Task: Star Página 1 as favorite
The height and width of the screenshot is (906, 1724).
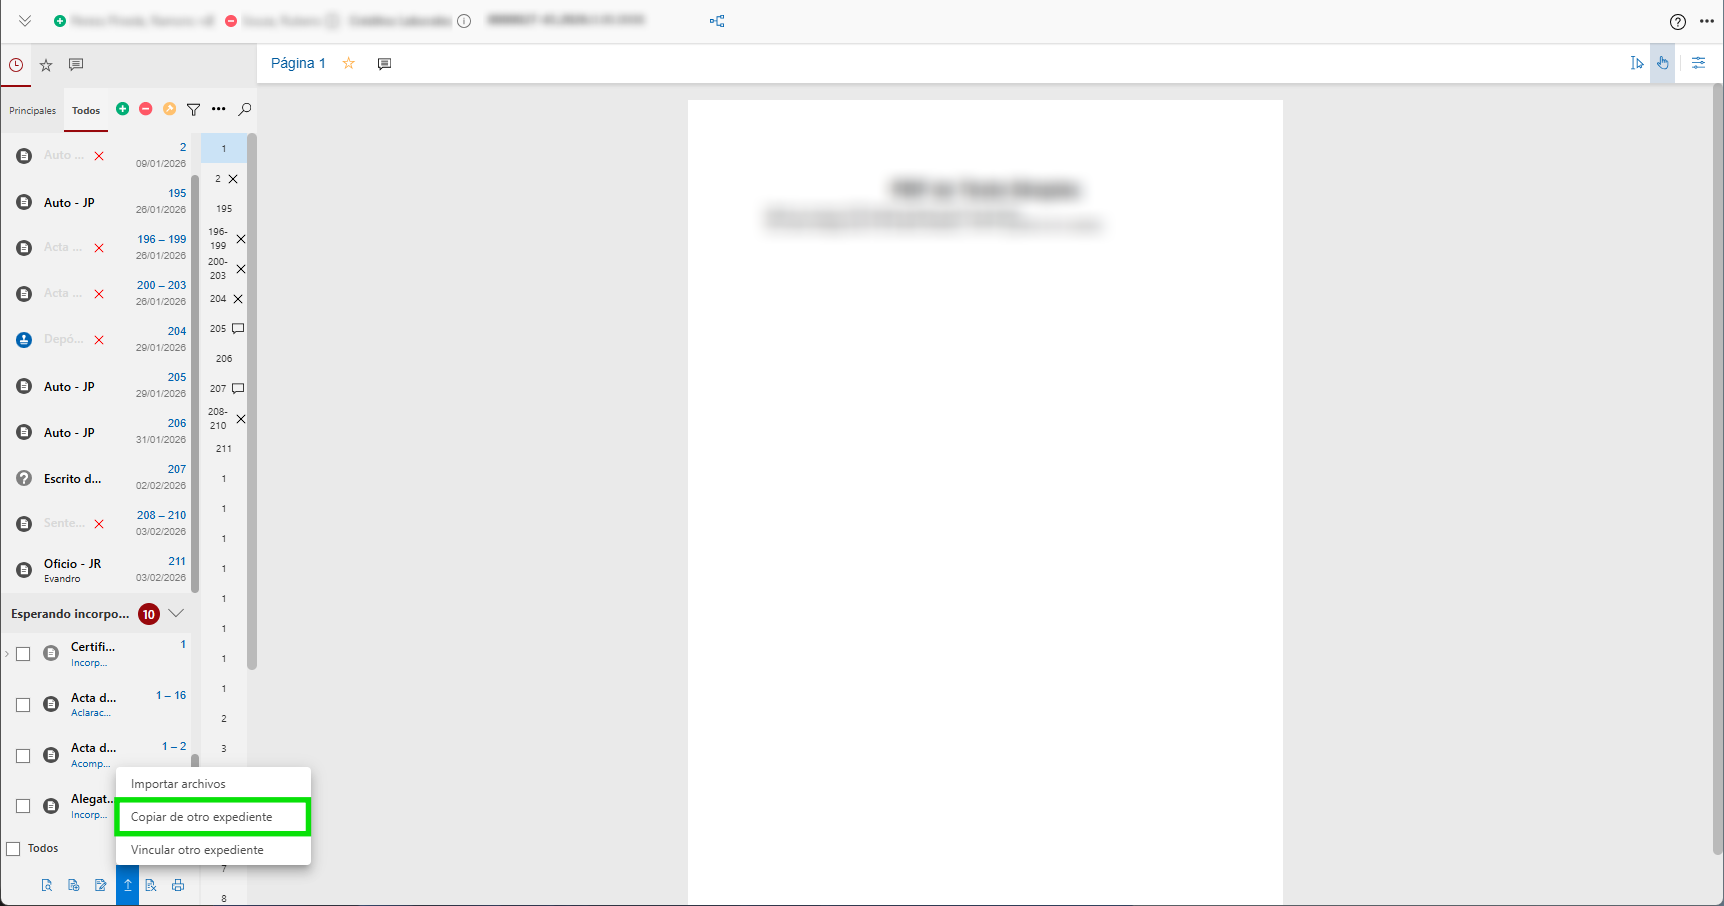Action: (349, 63)
